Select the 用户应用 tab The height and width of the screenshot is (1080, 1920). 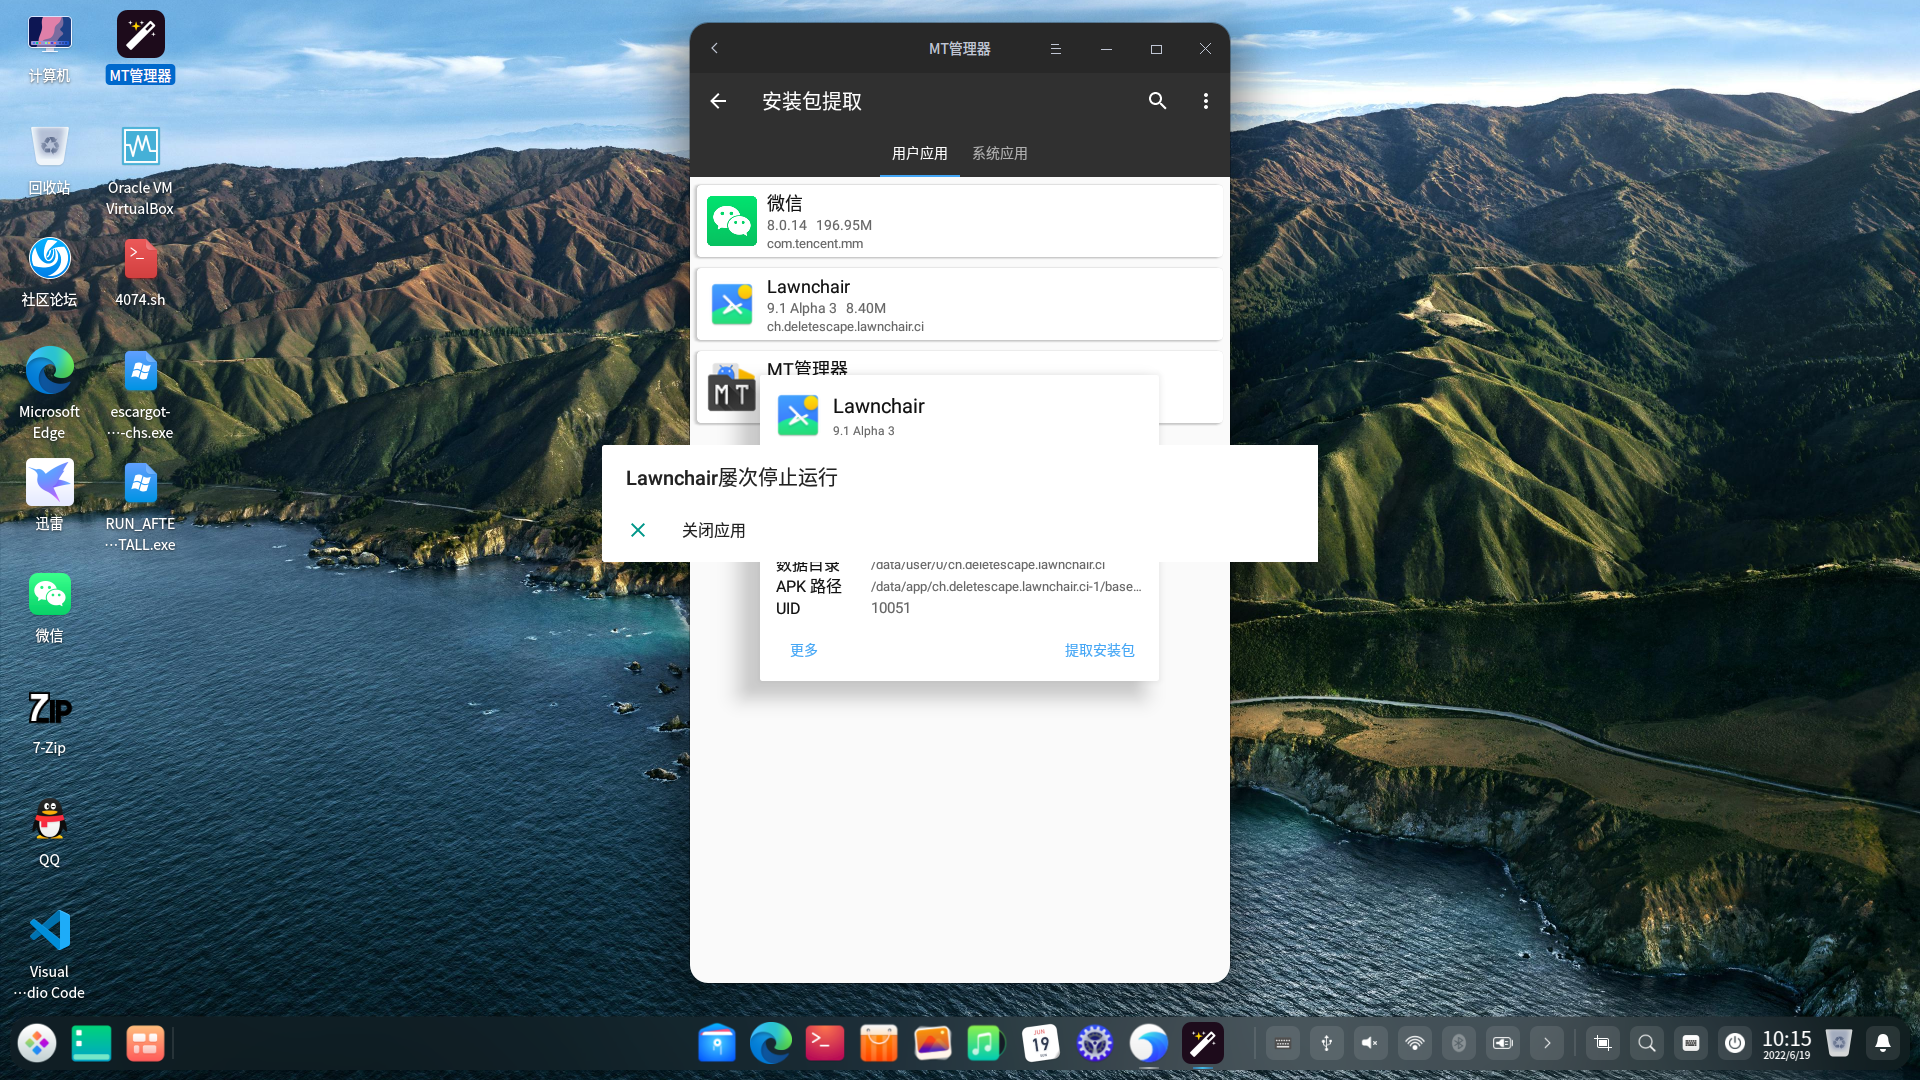click(918, 153)
